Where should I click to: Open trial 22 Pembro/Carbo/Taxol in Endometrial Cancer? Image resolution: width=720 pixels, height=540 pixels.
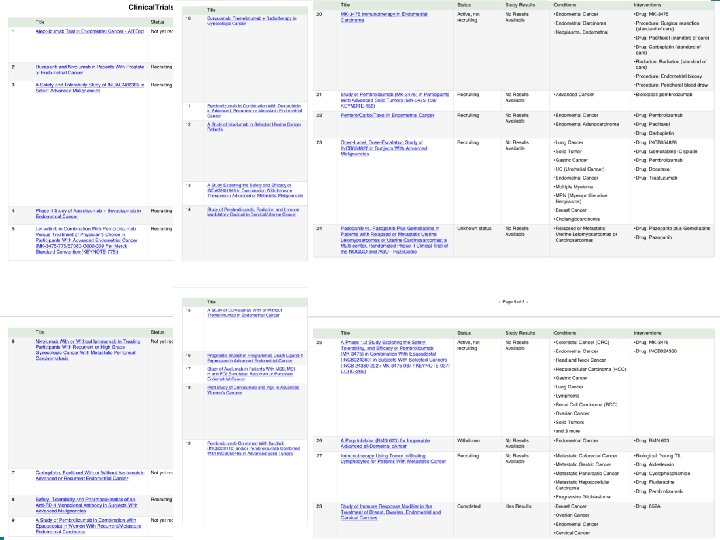[x=388, y=115]
